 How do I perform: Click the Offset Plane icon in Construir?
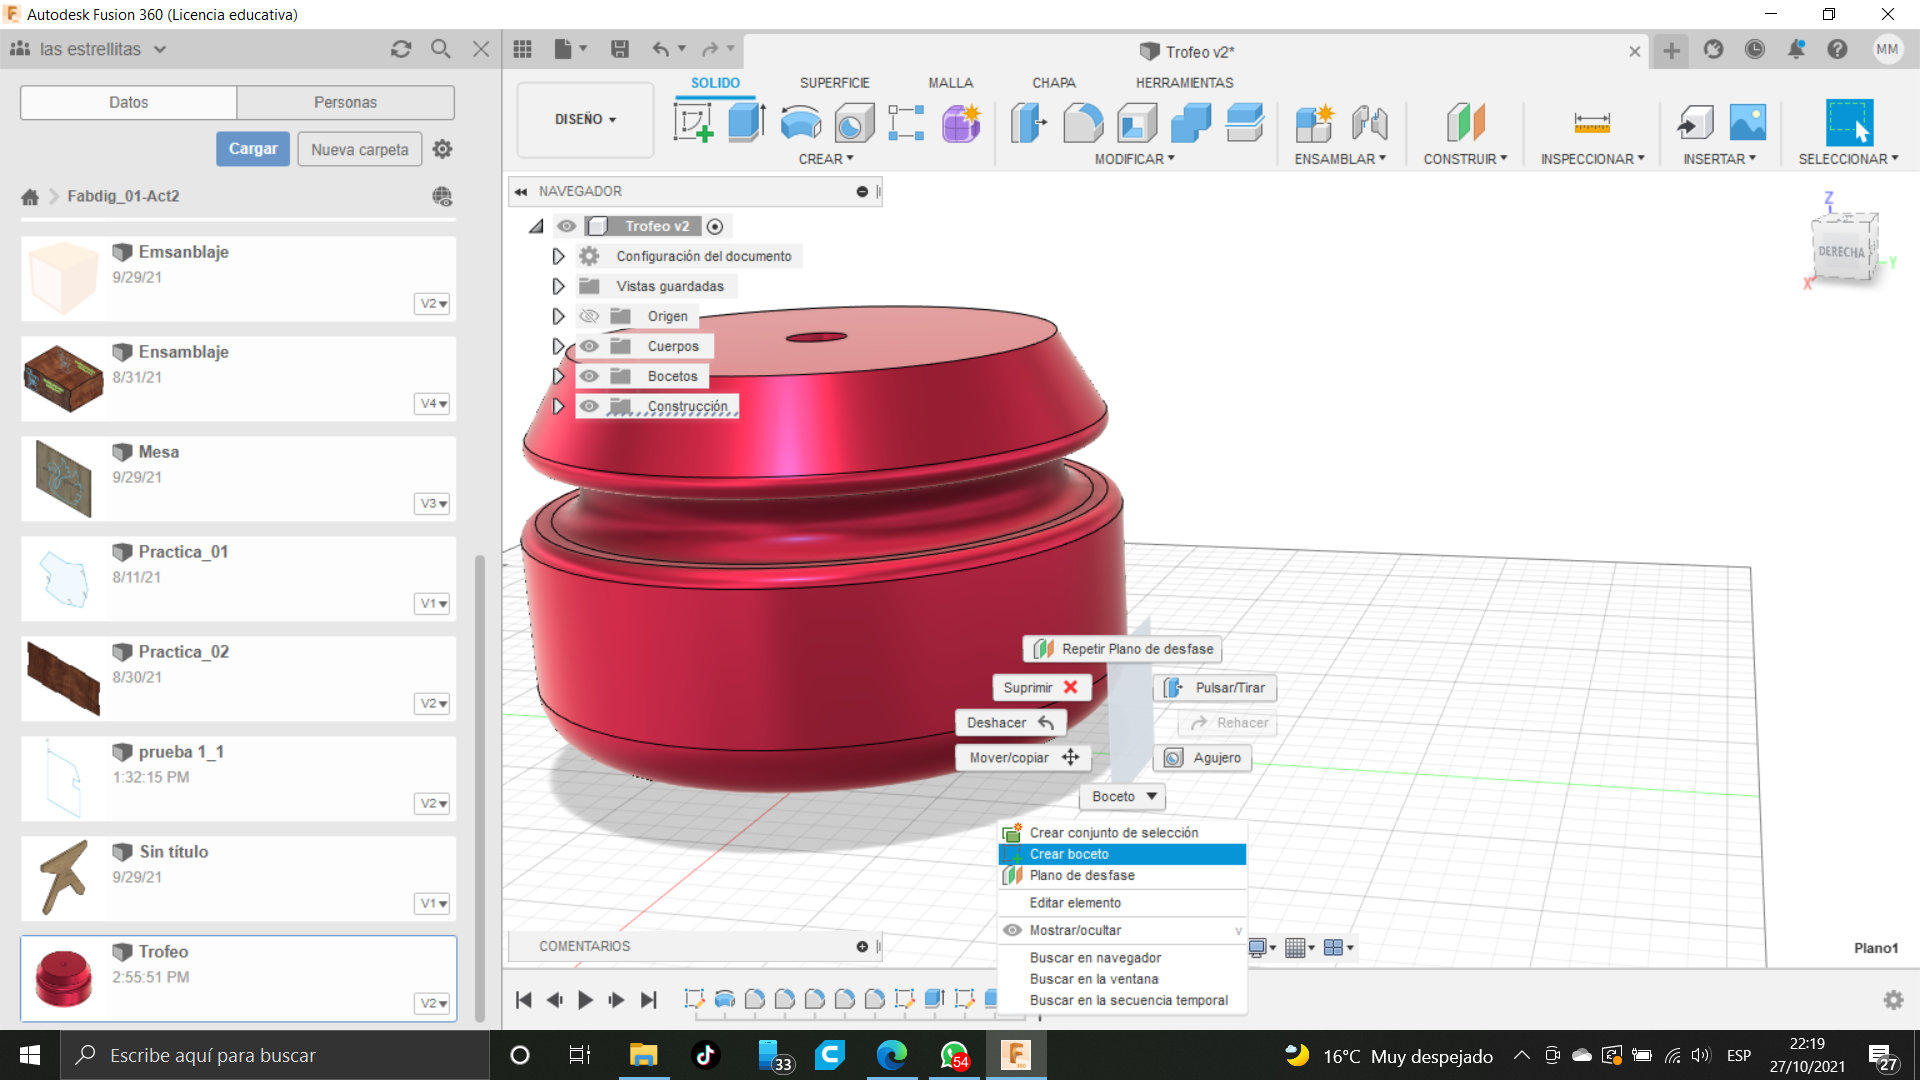(1465, 123)
